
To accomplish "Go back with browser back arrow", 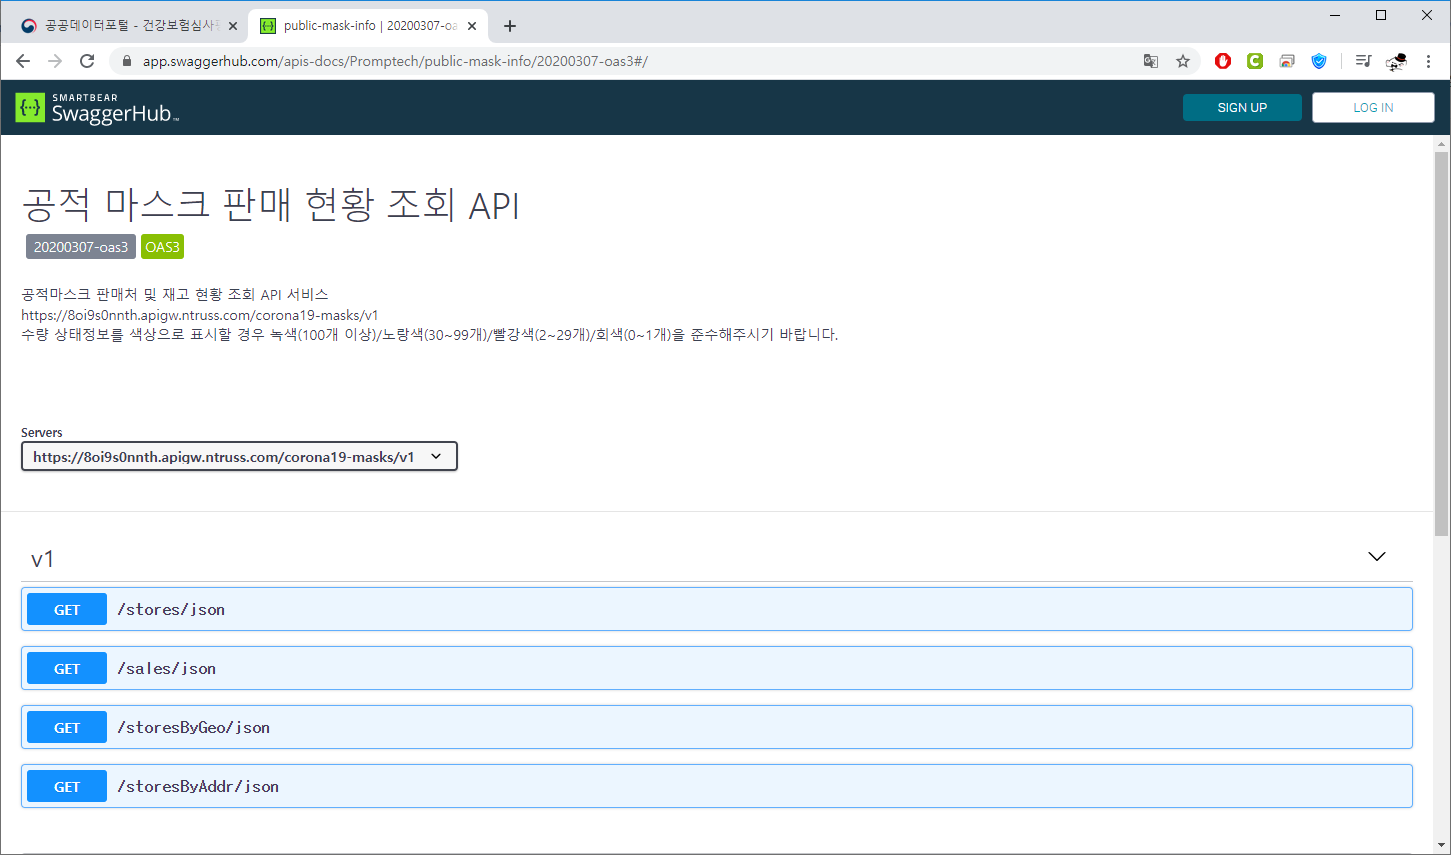I will point(23,61).
